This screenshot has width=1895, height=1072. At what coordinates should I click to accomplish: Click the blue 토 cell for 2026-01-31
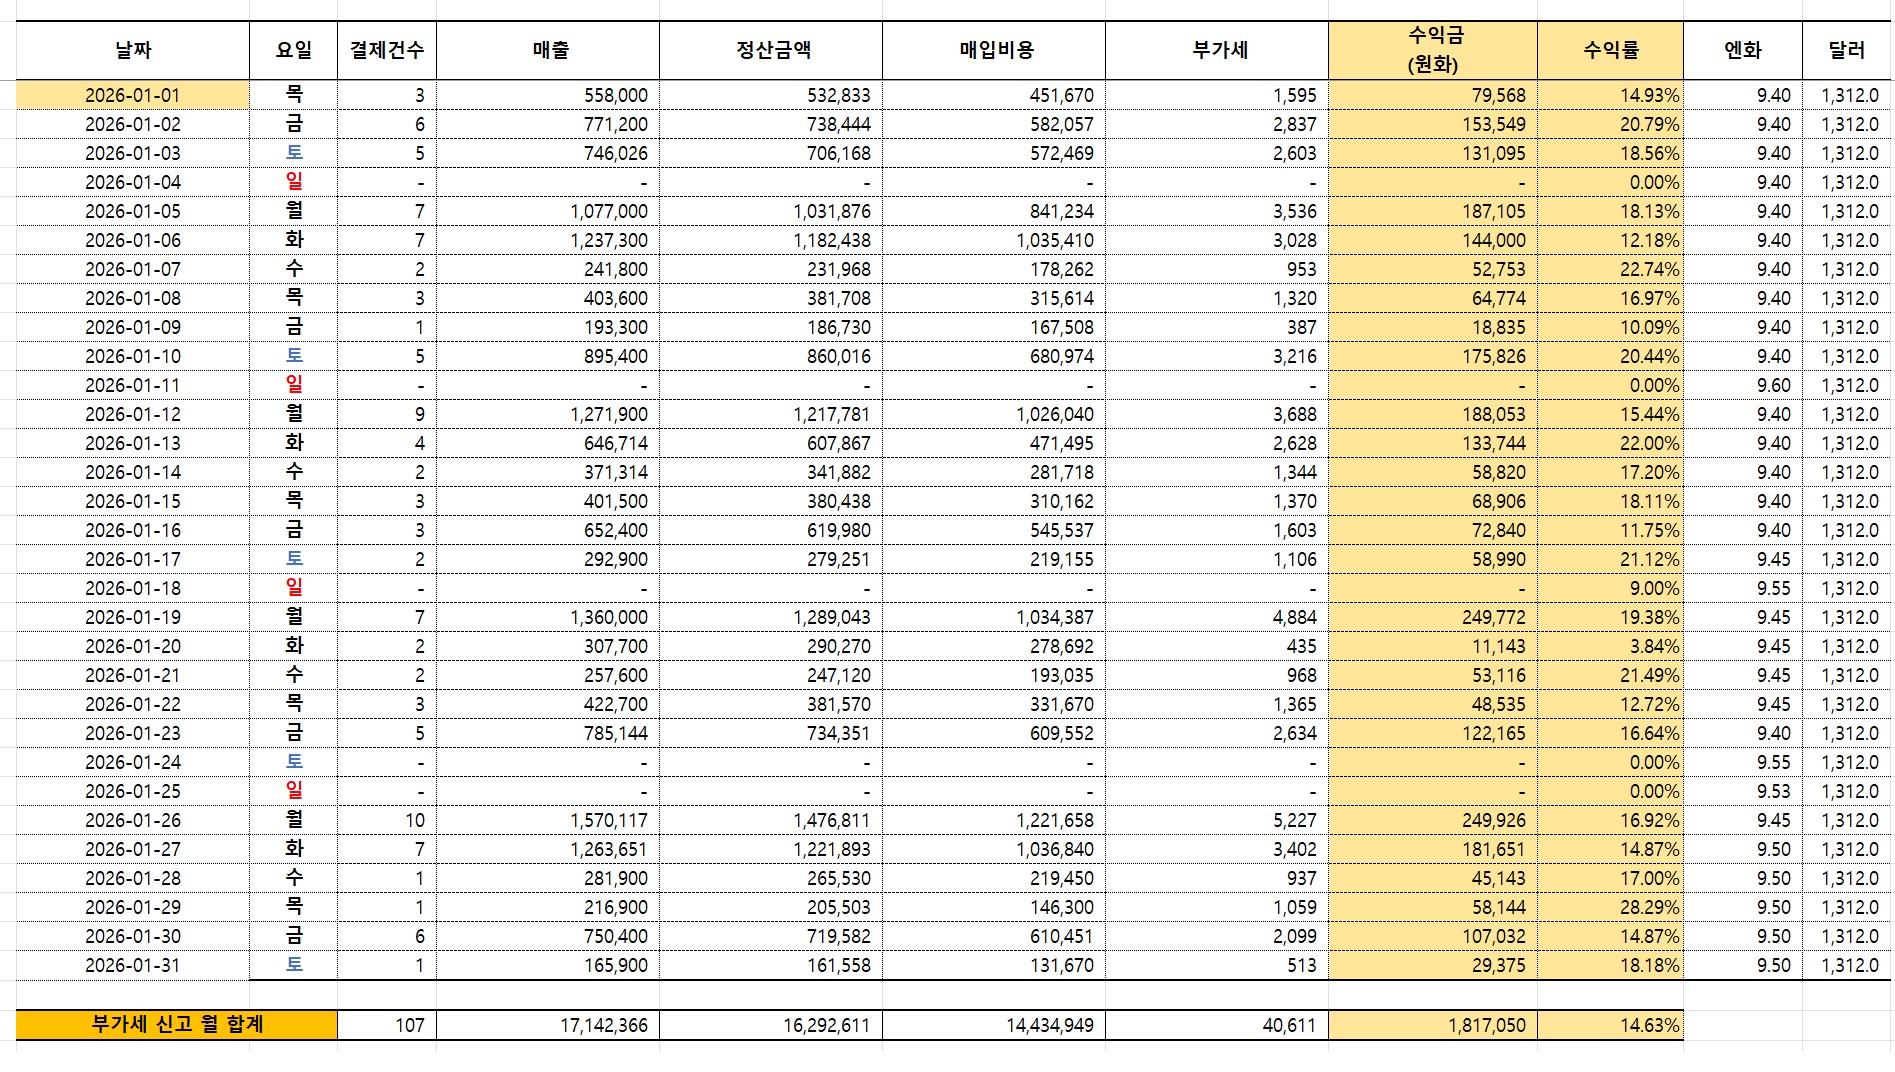[294, 965]
